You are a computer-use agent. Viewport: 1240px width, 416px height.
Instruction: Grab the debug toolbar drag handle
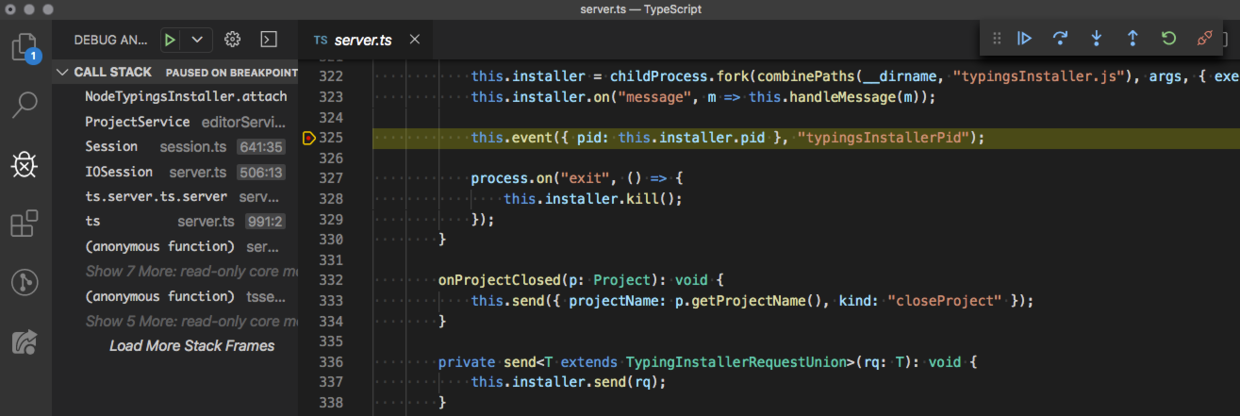click(997, 39)
